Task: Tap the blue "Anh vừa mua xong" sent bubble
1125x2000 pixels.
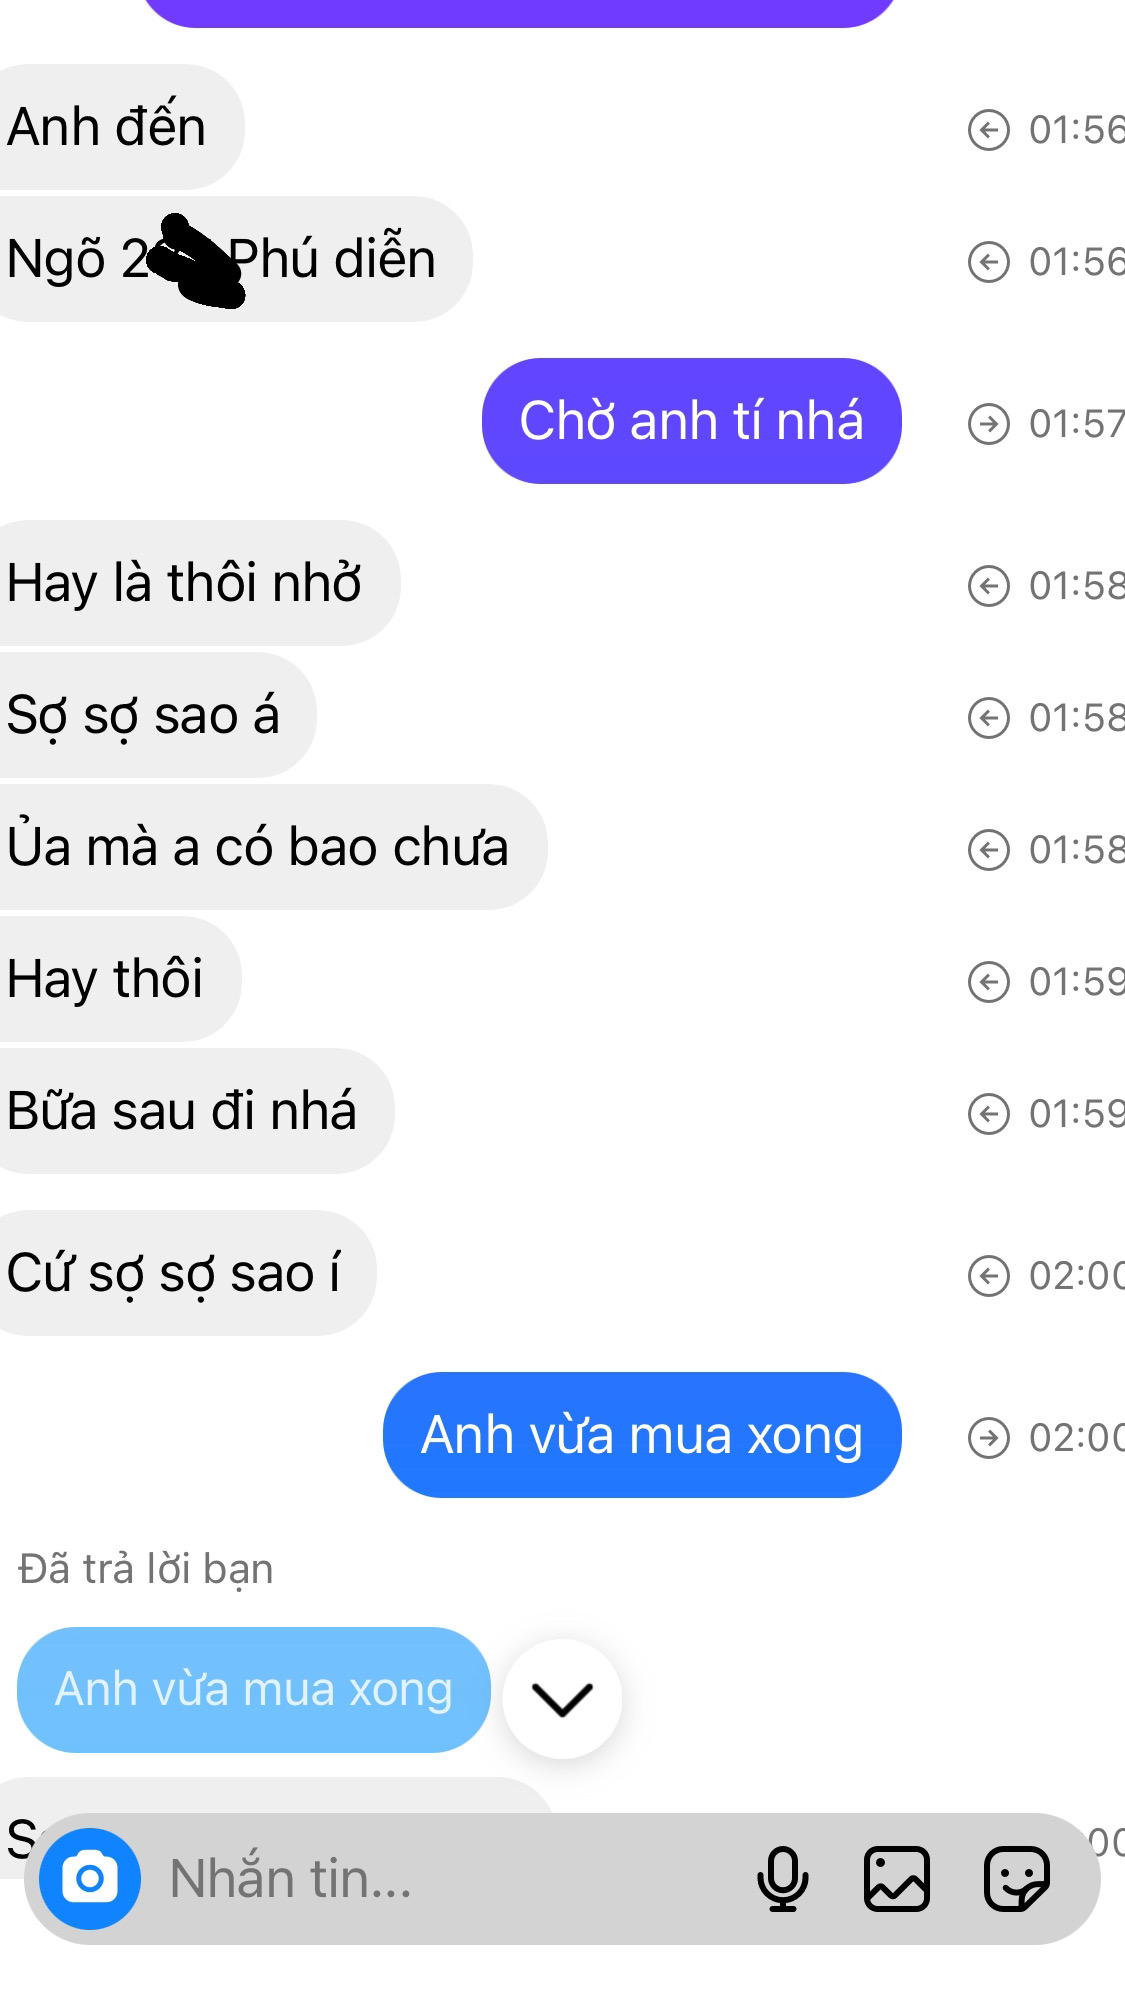Action: (641, 1435)
